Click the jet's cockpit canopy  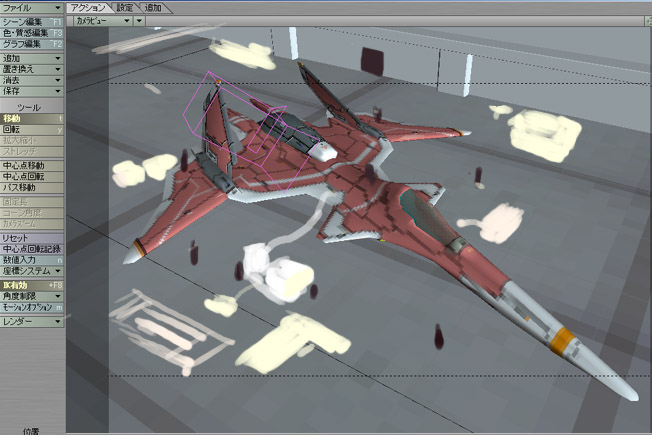coord(432,218)
